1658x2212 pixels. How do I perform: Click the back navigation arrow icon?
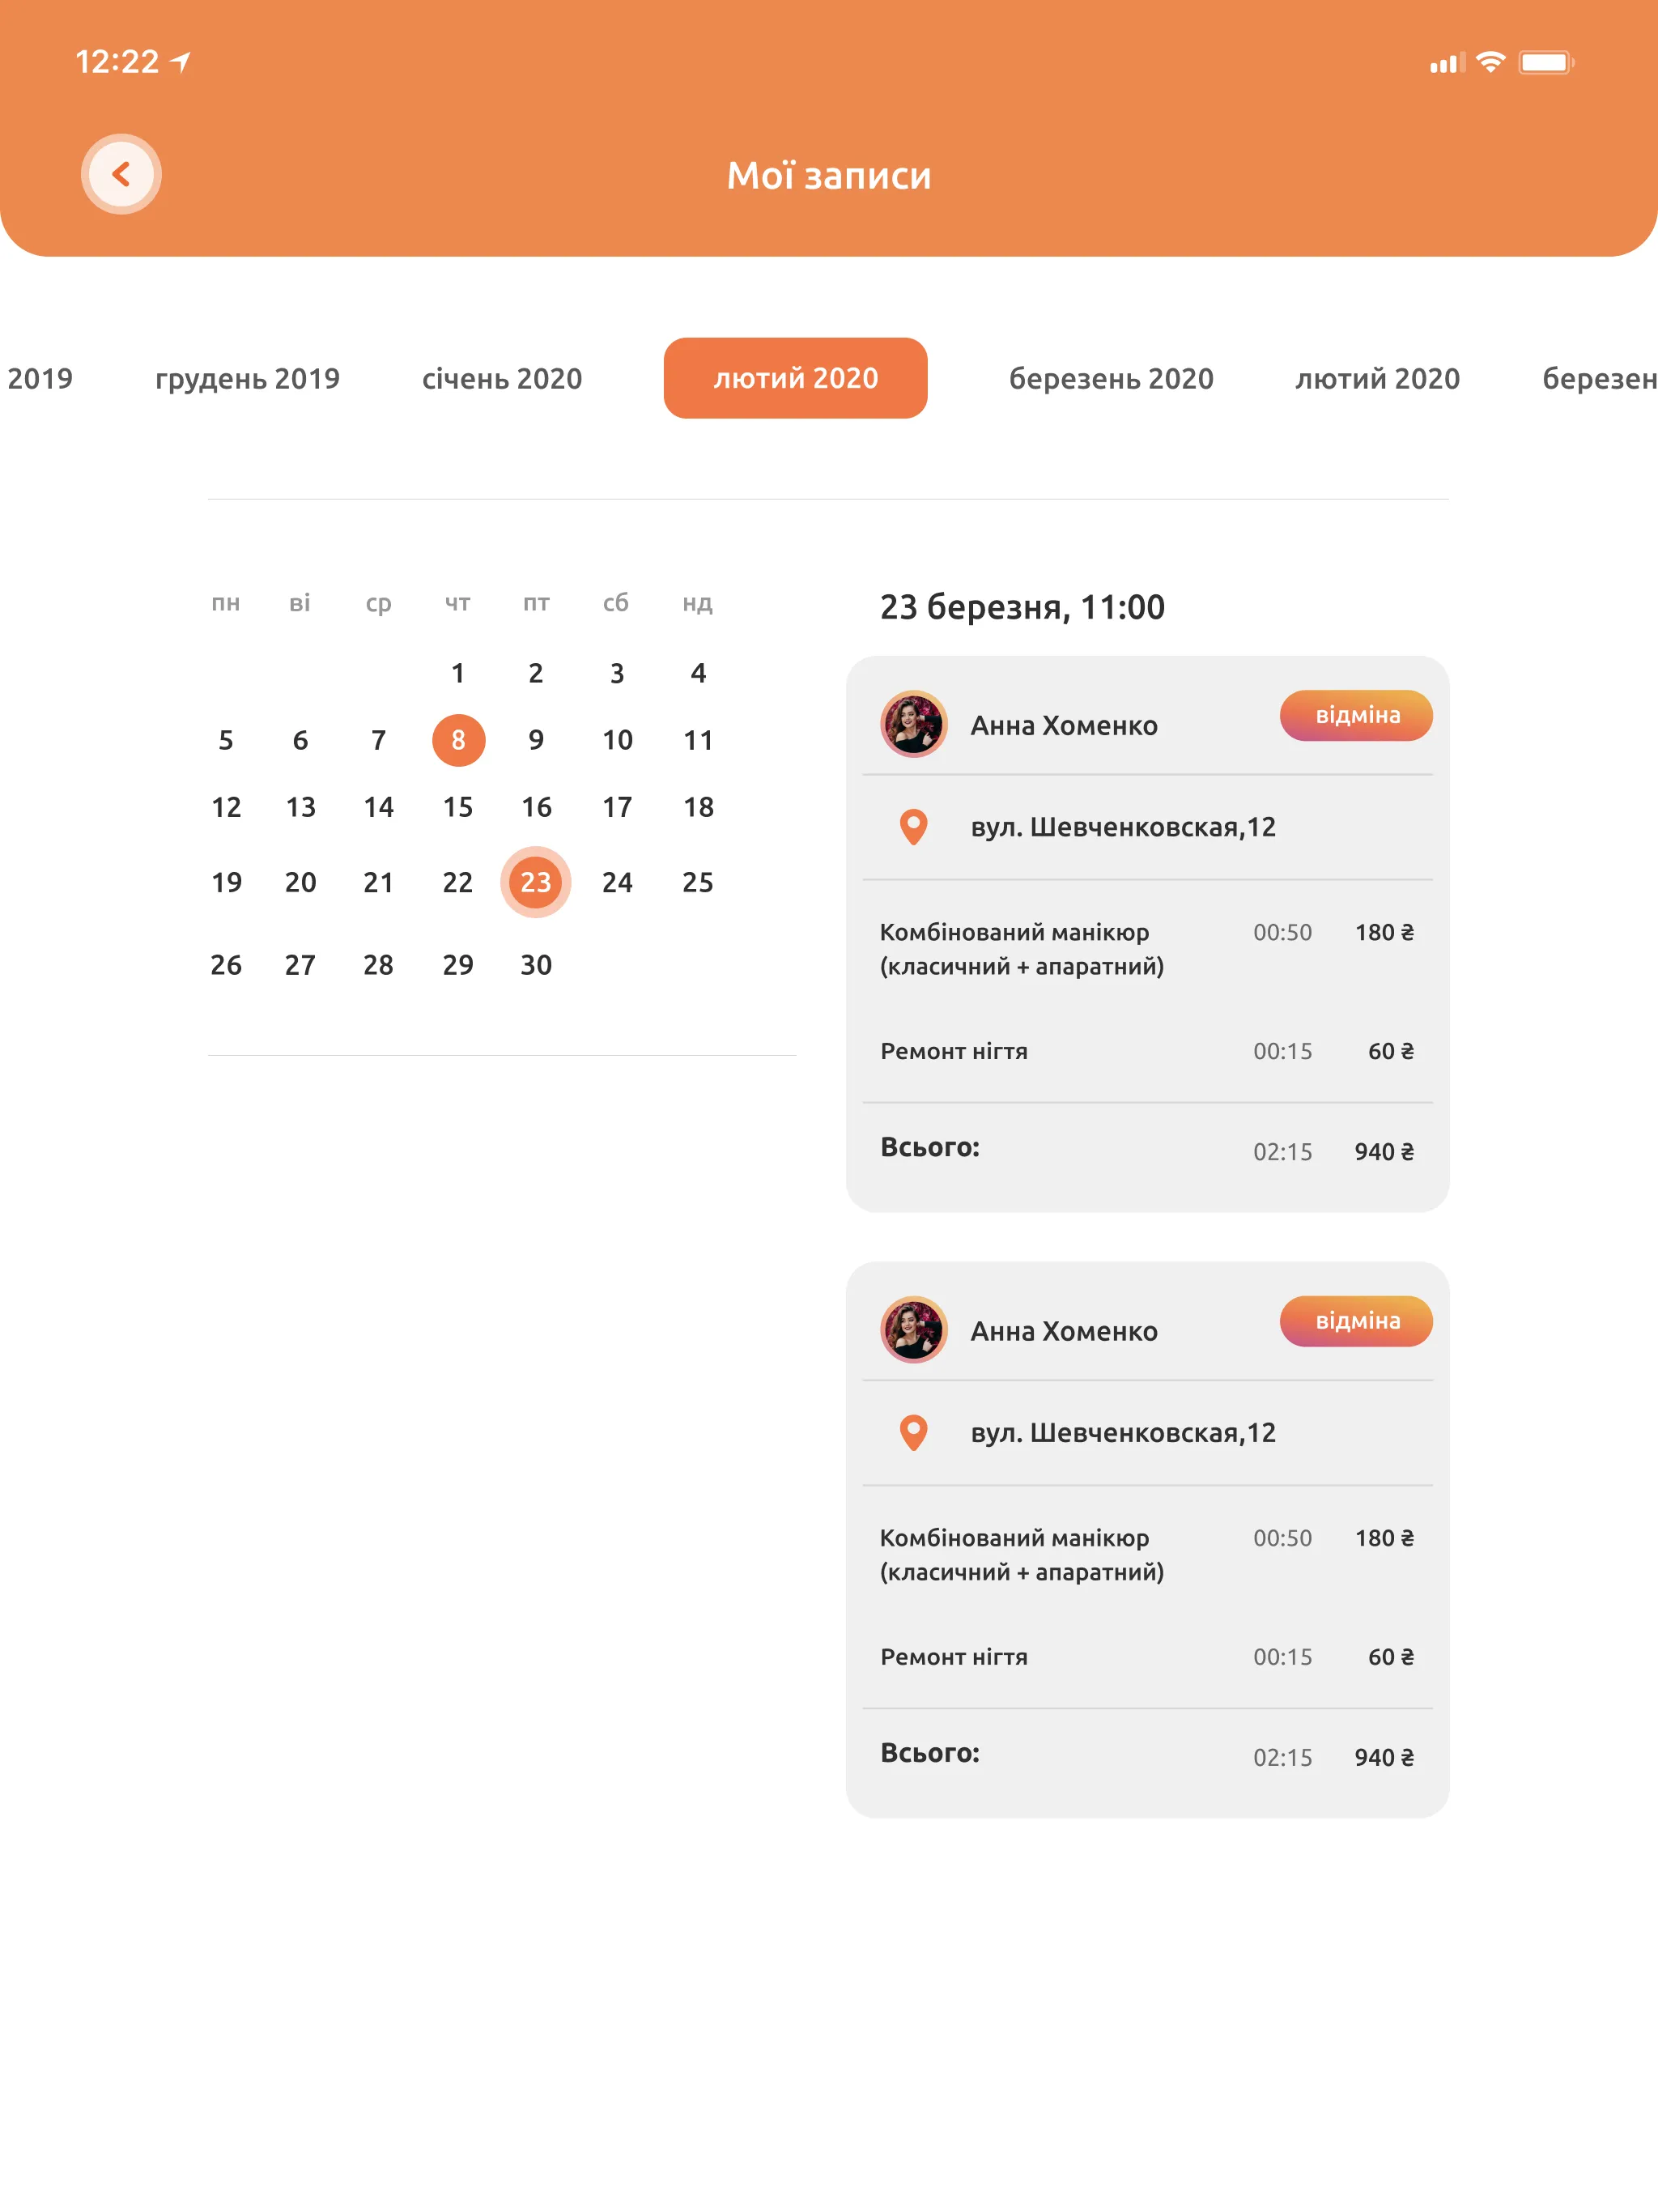122,171
